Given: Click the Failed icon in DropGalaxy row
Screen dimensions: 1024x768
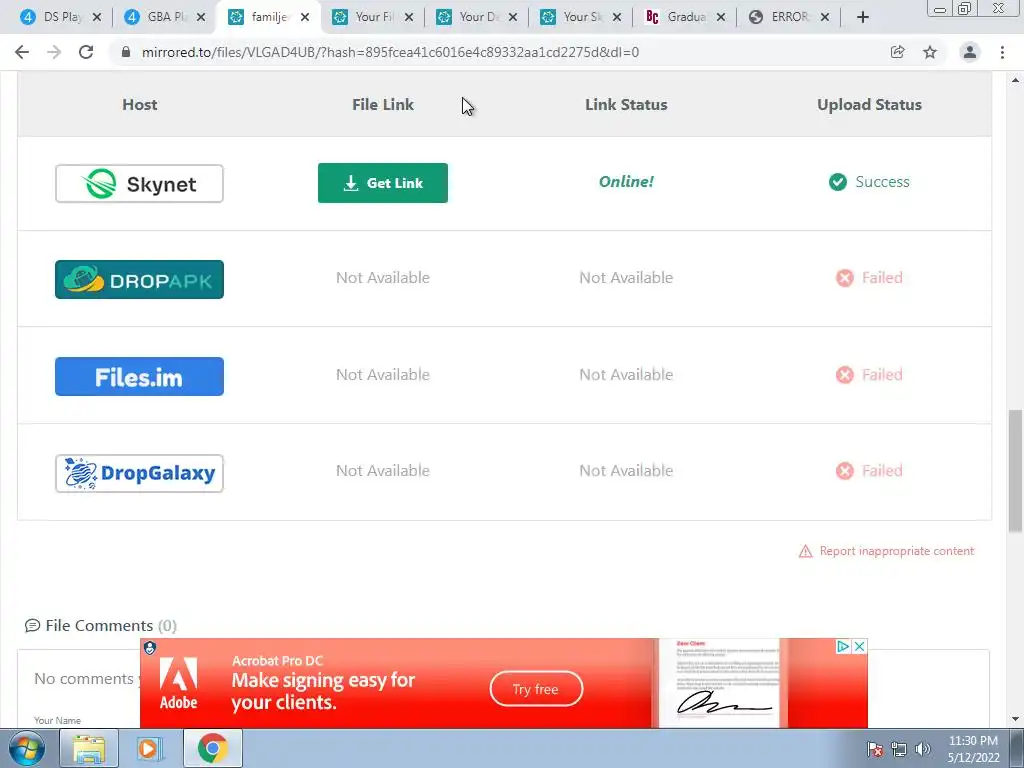Looking at the screenshot, I should [x=845, y=471].
